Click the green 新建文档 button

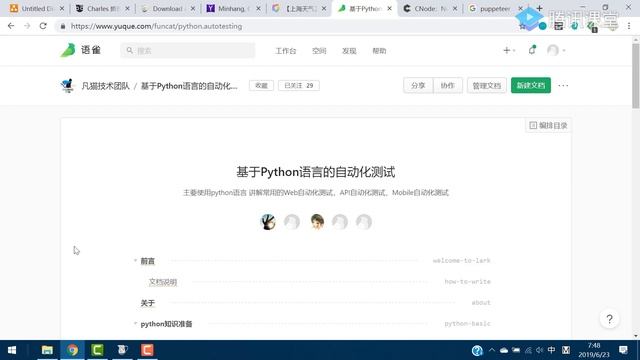tap(531, 85)
